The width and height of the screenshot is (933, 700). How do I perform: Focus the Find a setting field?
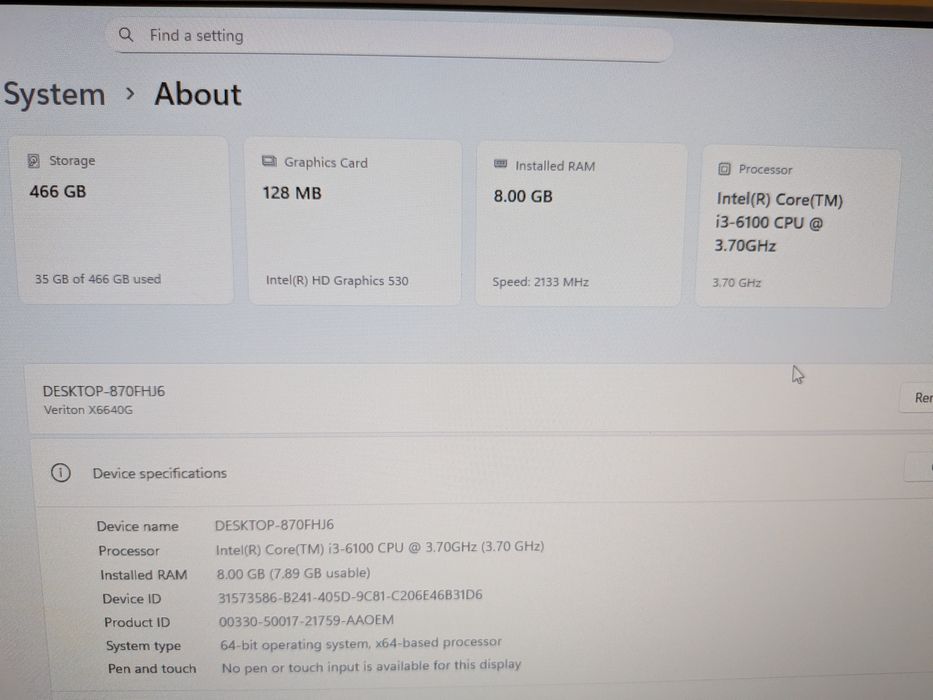pos(390,39)
